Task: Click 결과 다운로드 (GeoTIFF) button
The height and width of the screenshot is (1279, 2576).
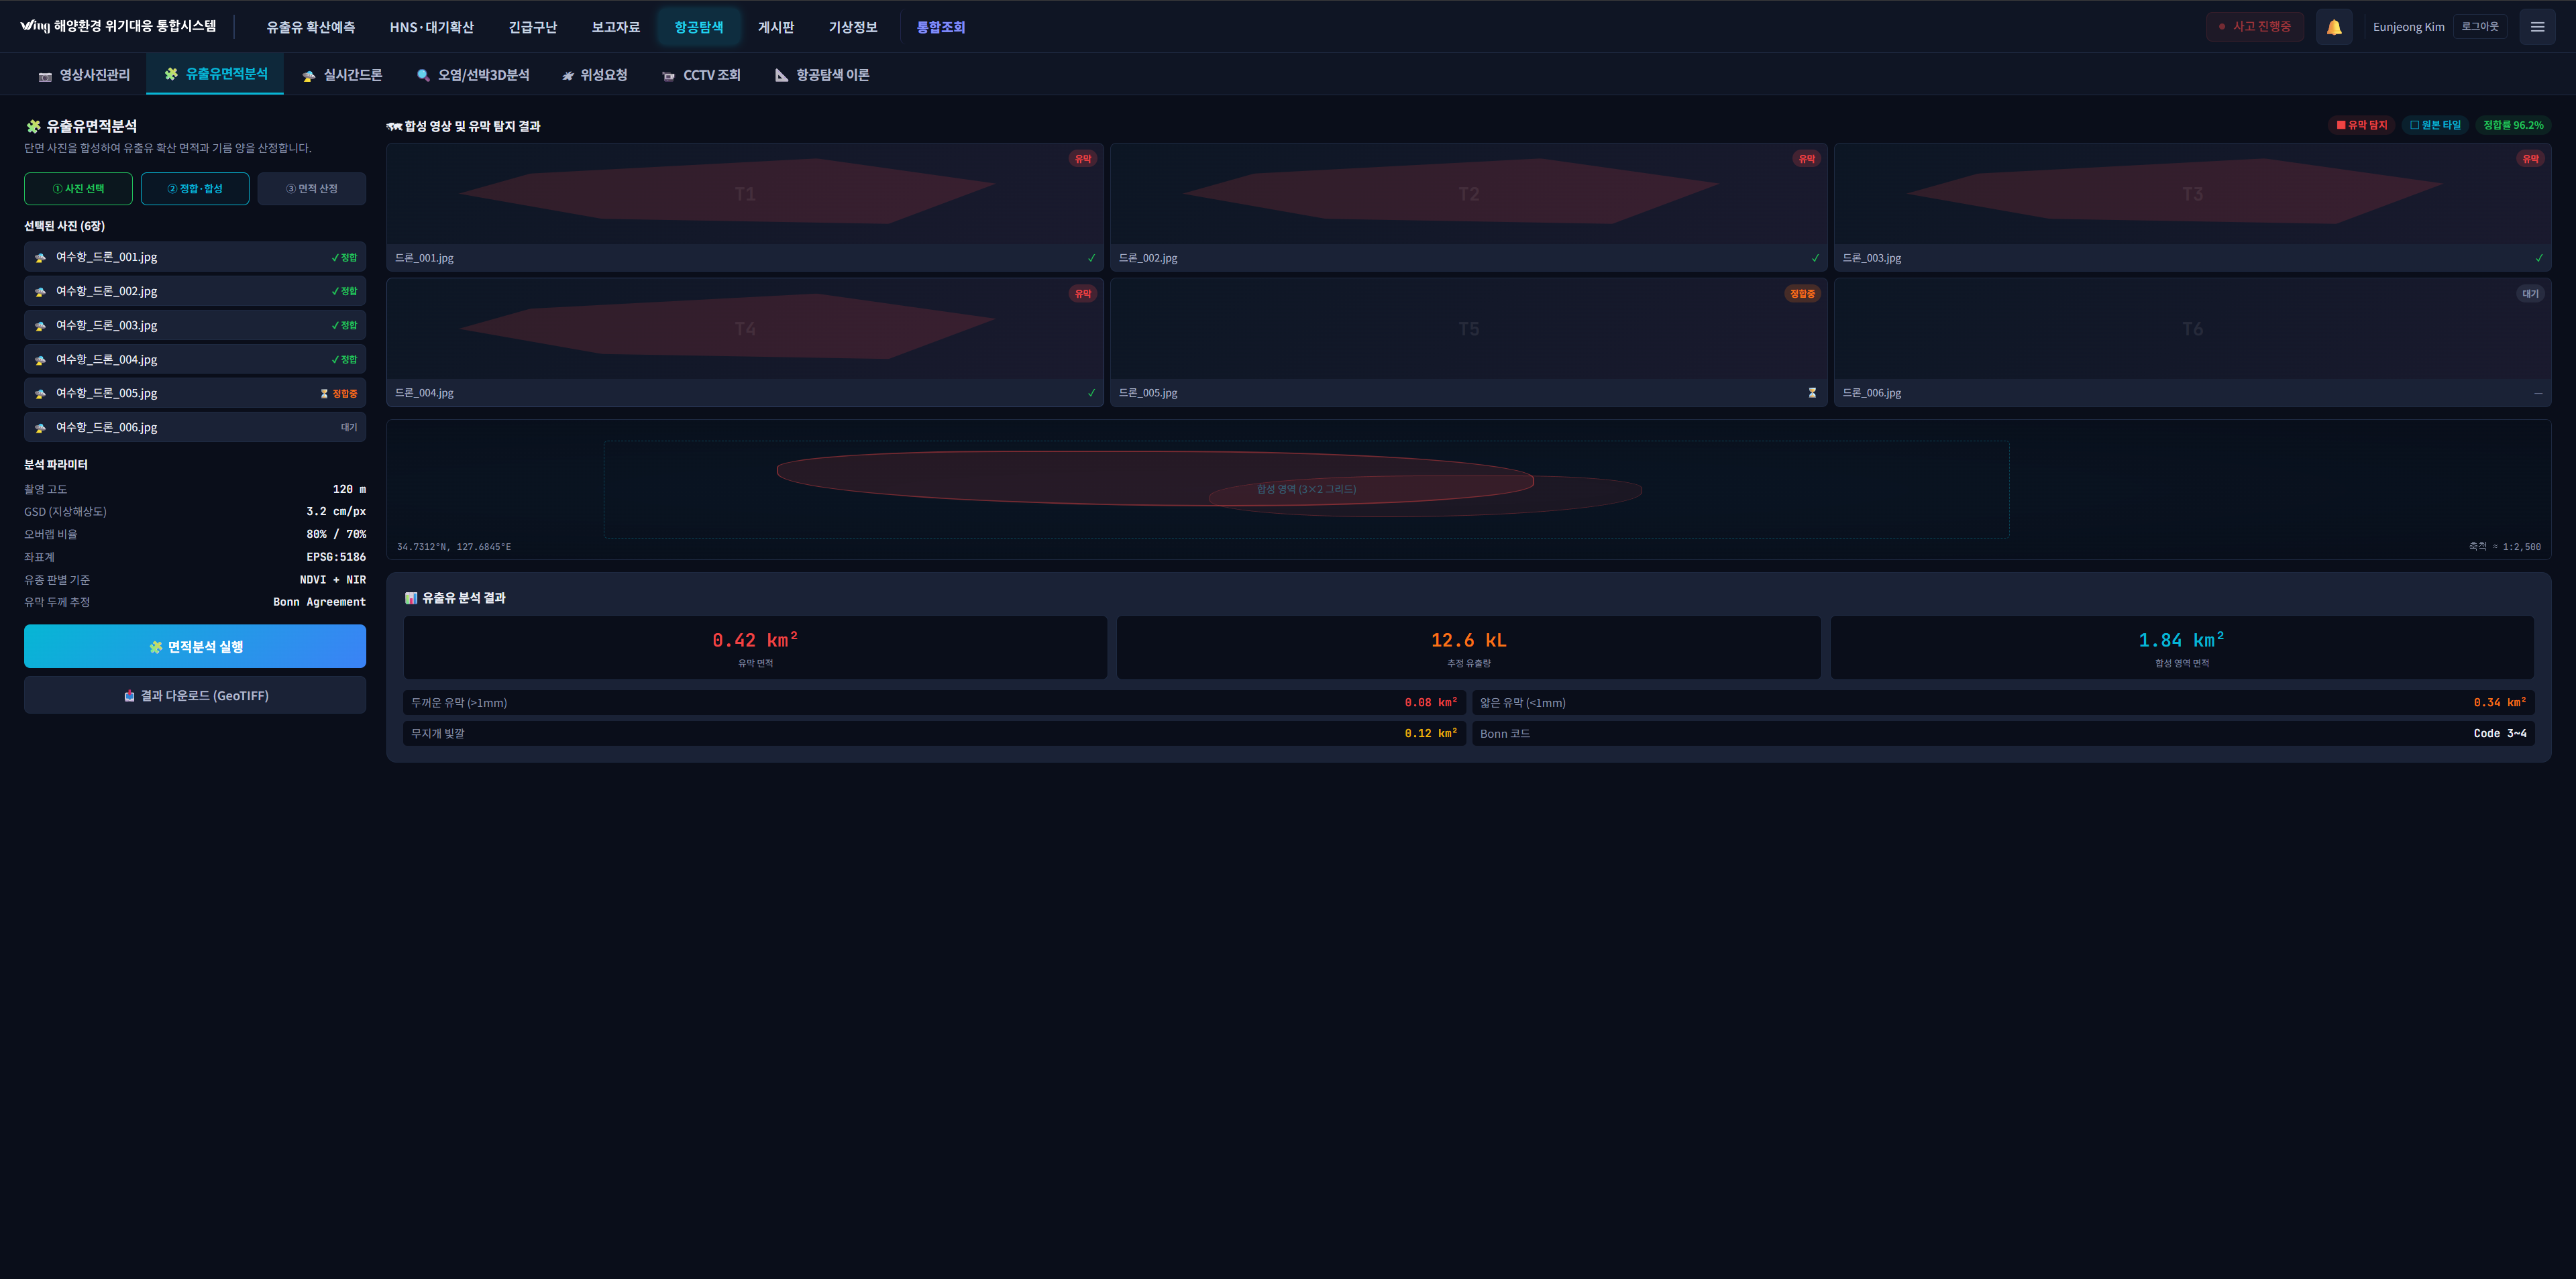Action: 195,696
